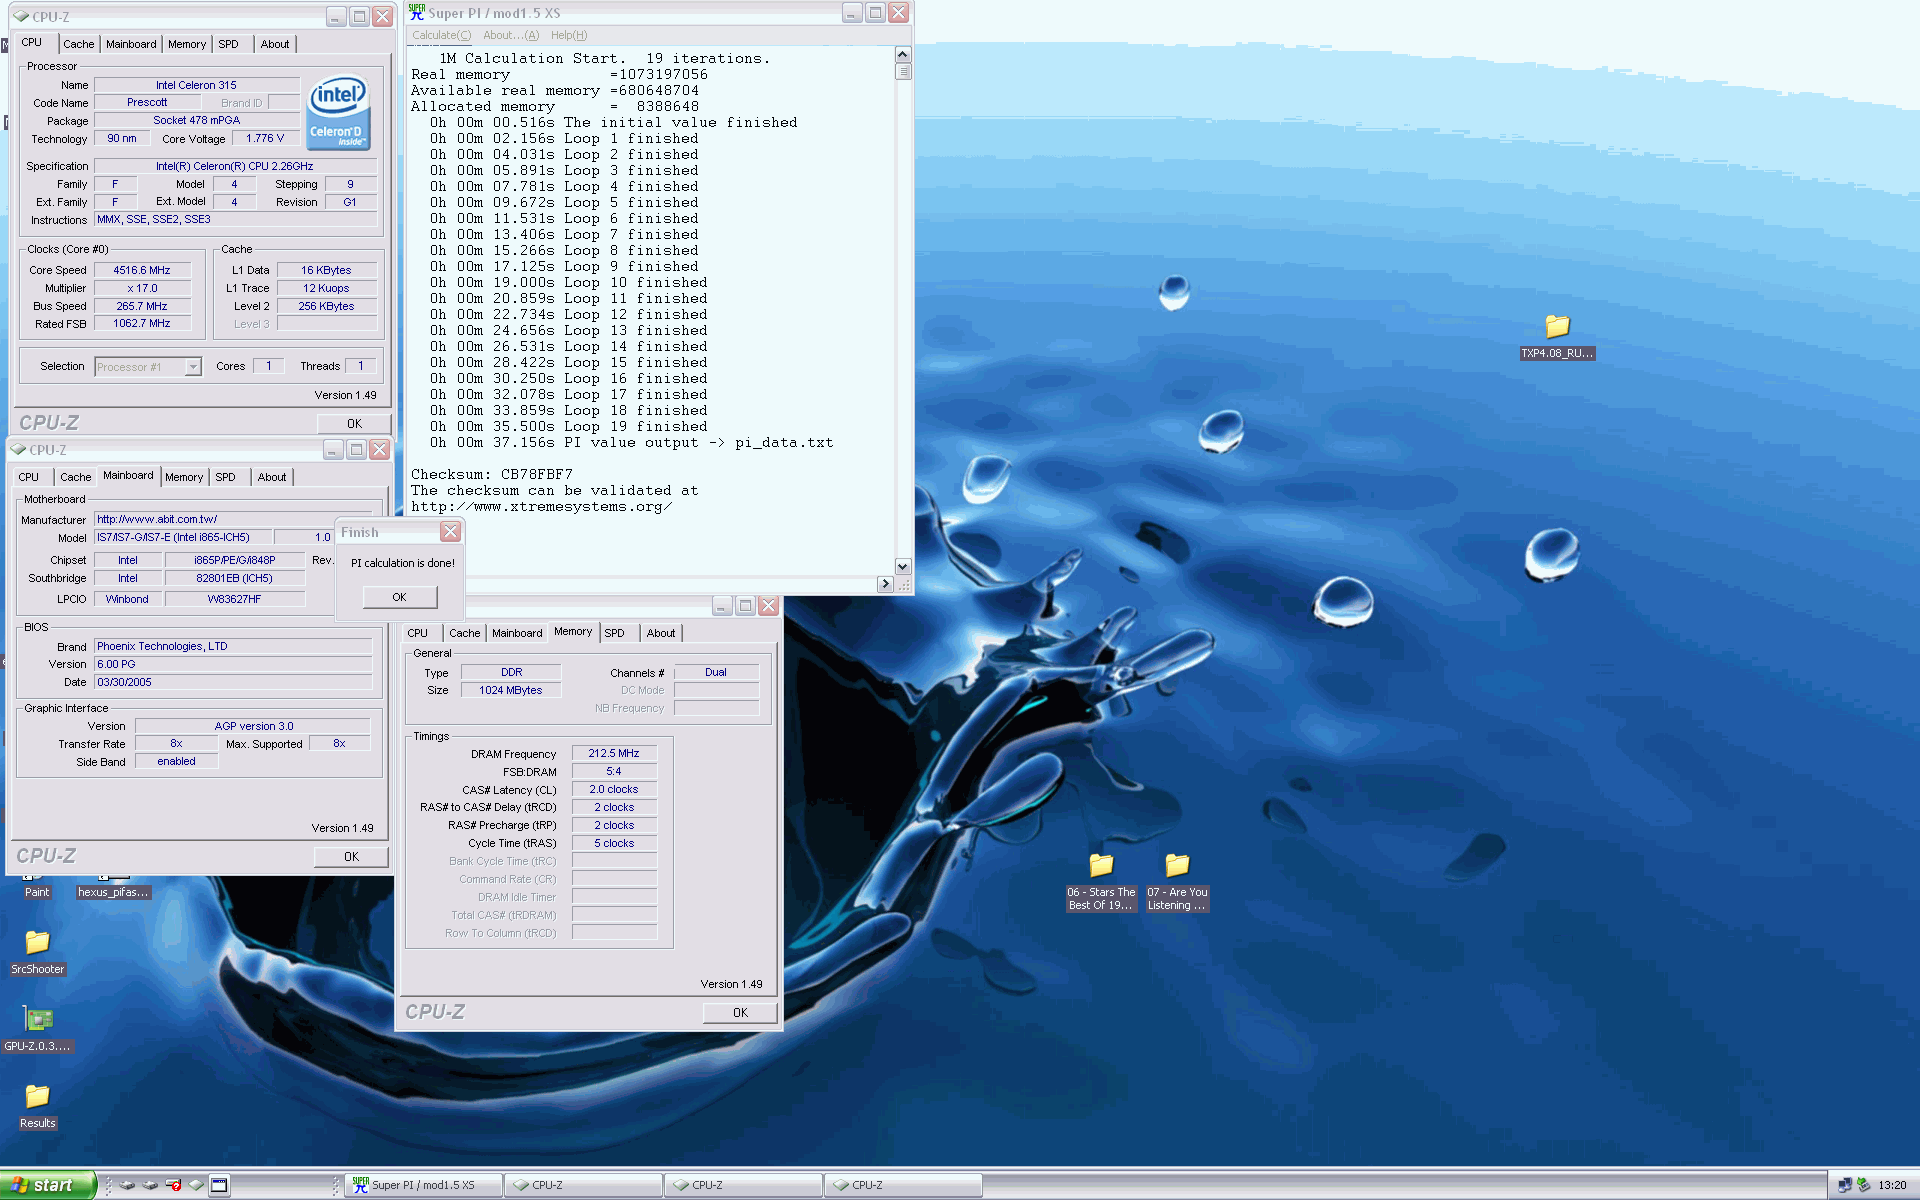Open the Start menu
The height and width of the screenshot is (1200, 1920).
(x=48, y=1185)
